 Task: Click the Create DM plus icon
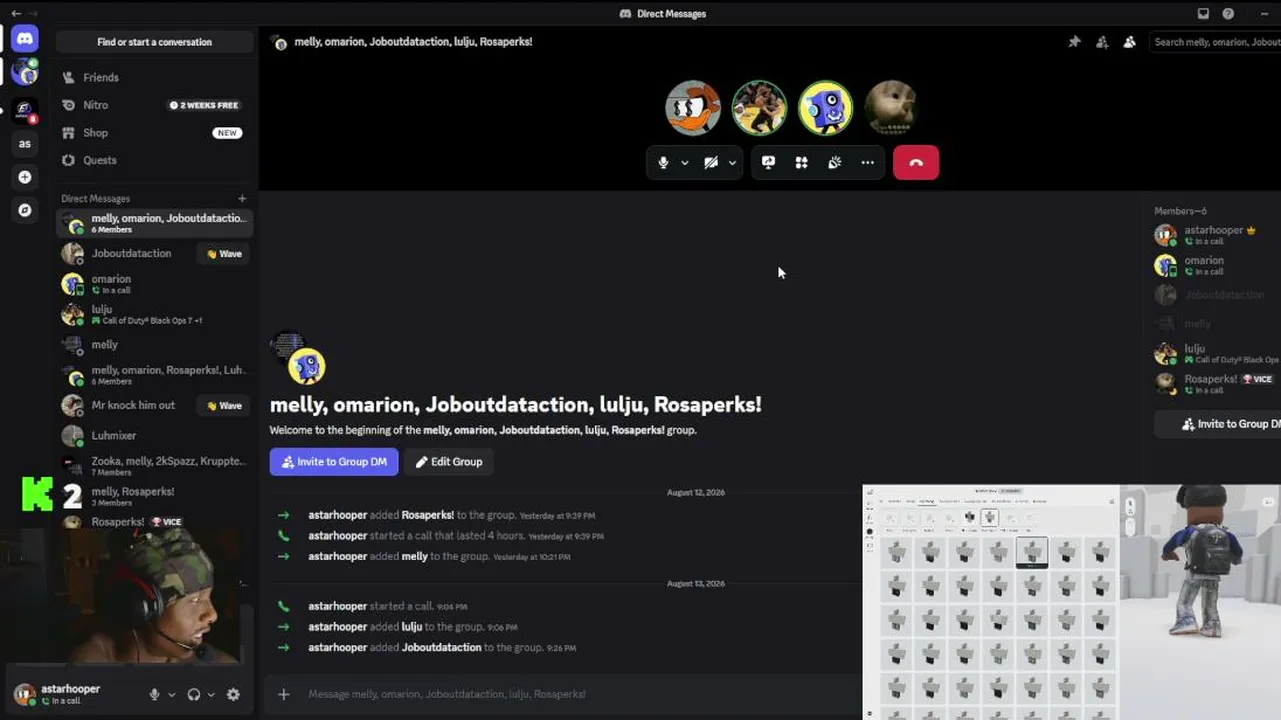click(x=242, y=198)
